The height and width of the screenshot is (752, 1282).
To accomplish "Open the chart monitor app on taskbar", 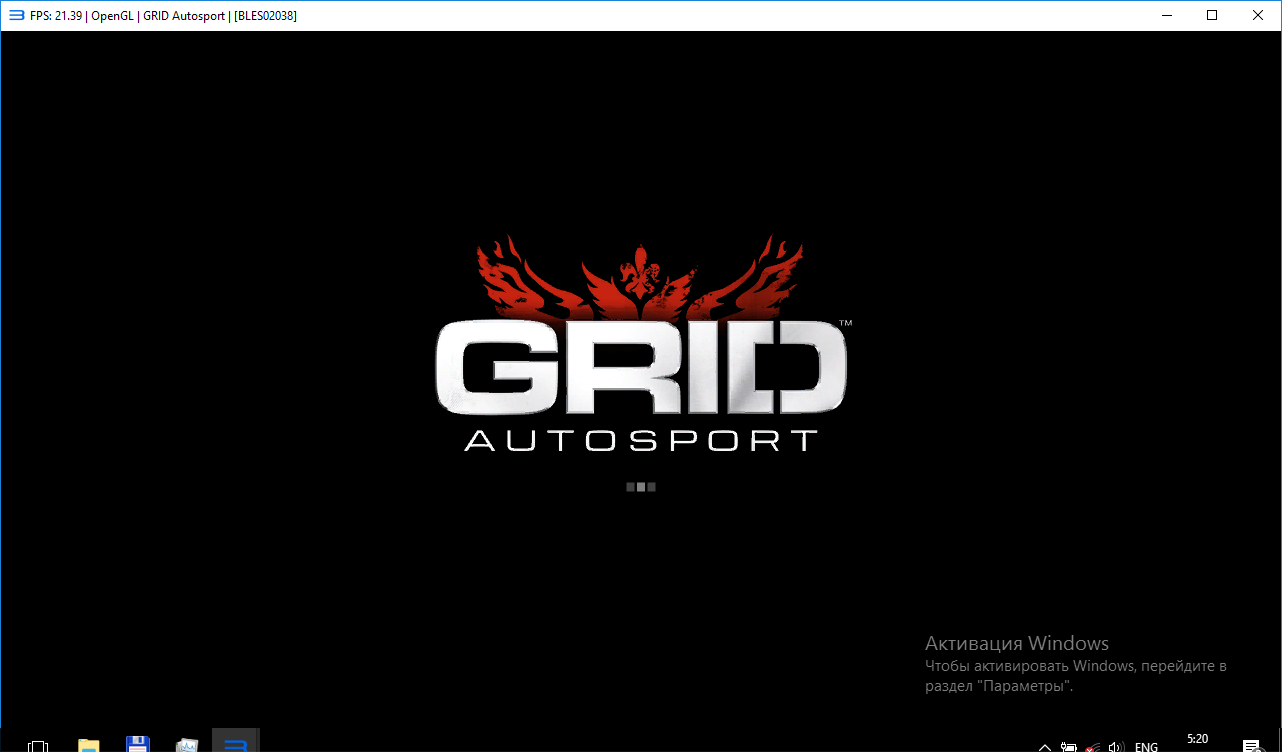I will pyautogui.click(x=187, y=745).
